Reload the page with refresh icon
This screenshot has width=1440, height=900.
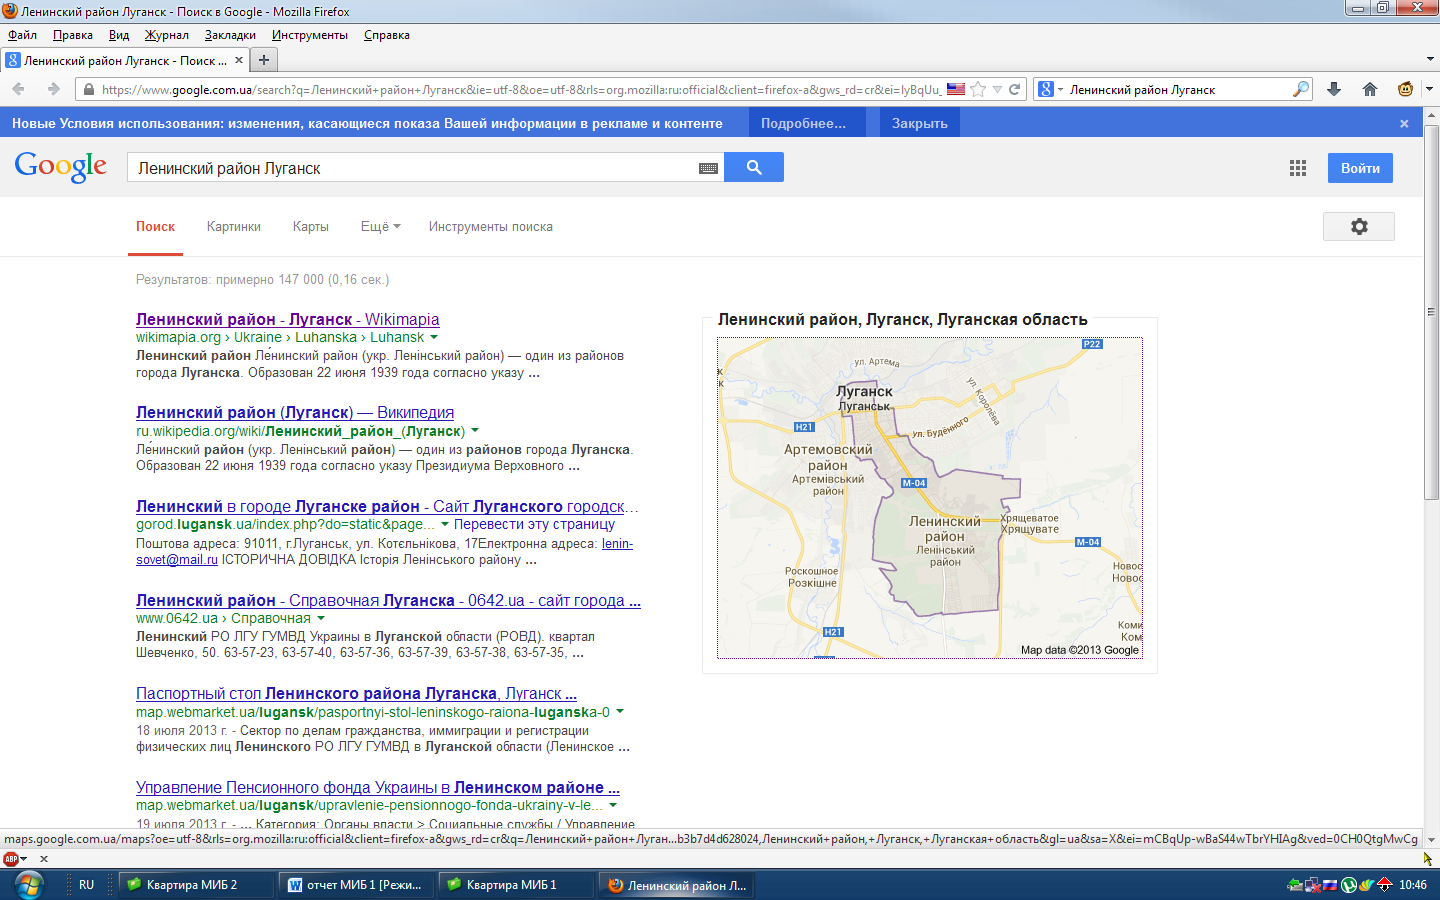click(x=1014, y=89)
